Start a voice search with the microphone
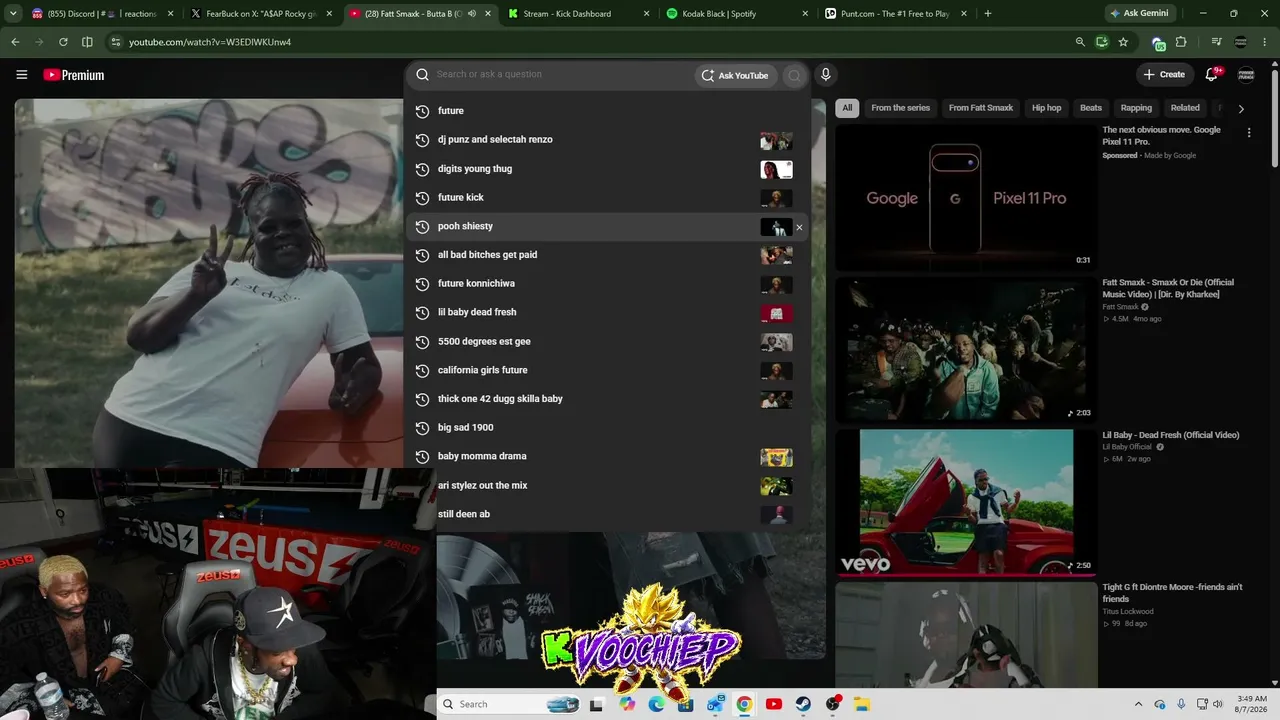The image size is (1280, 720). coord(826,75)
